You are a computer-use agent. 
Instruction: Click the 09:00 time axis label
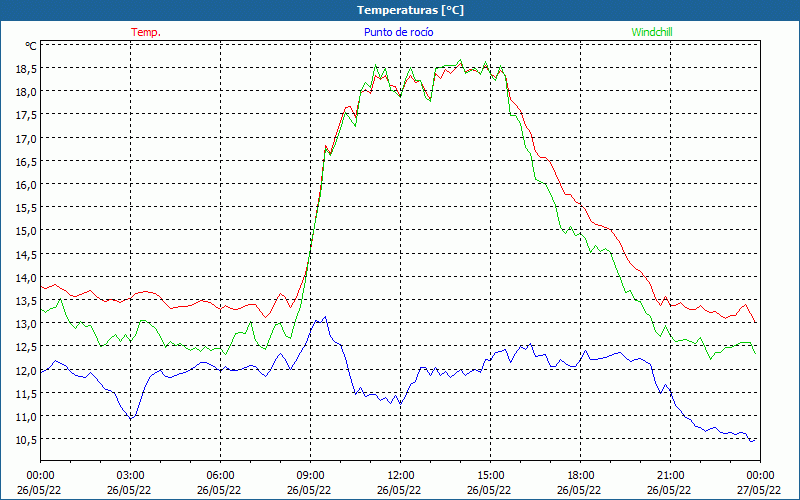click(x=310, y=475)
